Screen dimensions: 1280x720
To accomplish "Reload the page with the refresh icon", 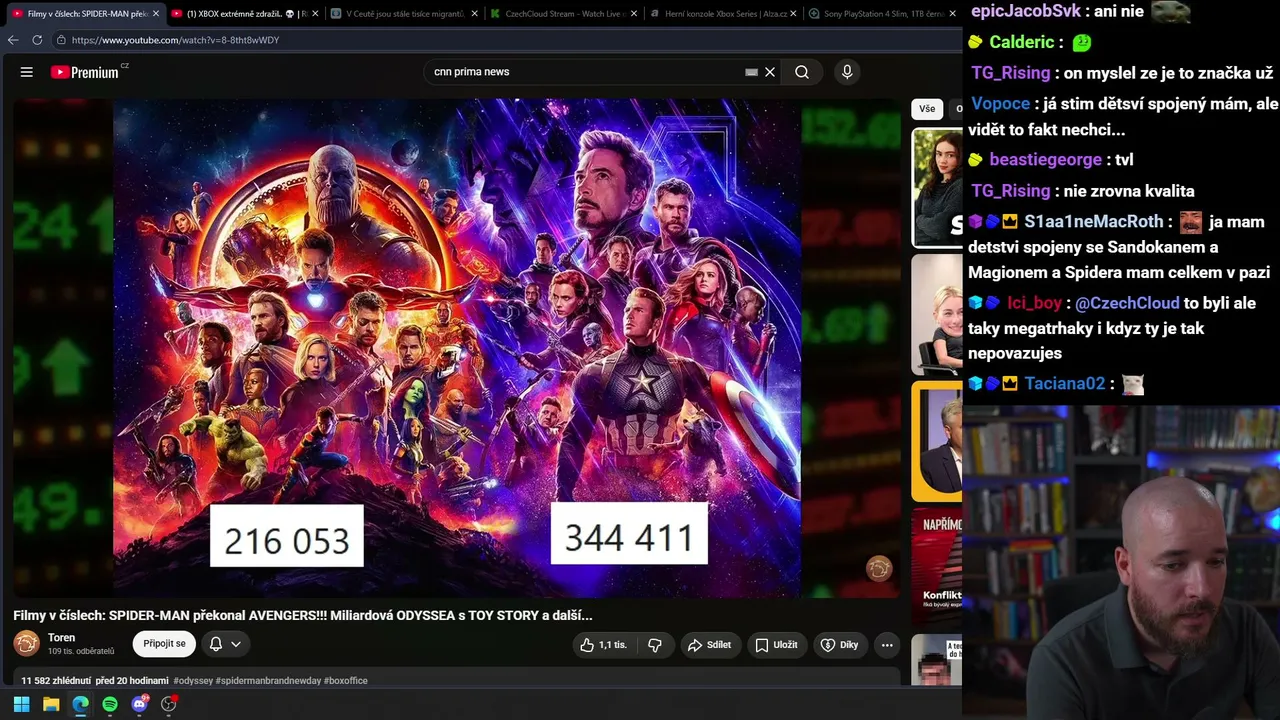I will pyautogui.click(x=37, y=40).
